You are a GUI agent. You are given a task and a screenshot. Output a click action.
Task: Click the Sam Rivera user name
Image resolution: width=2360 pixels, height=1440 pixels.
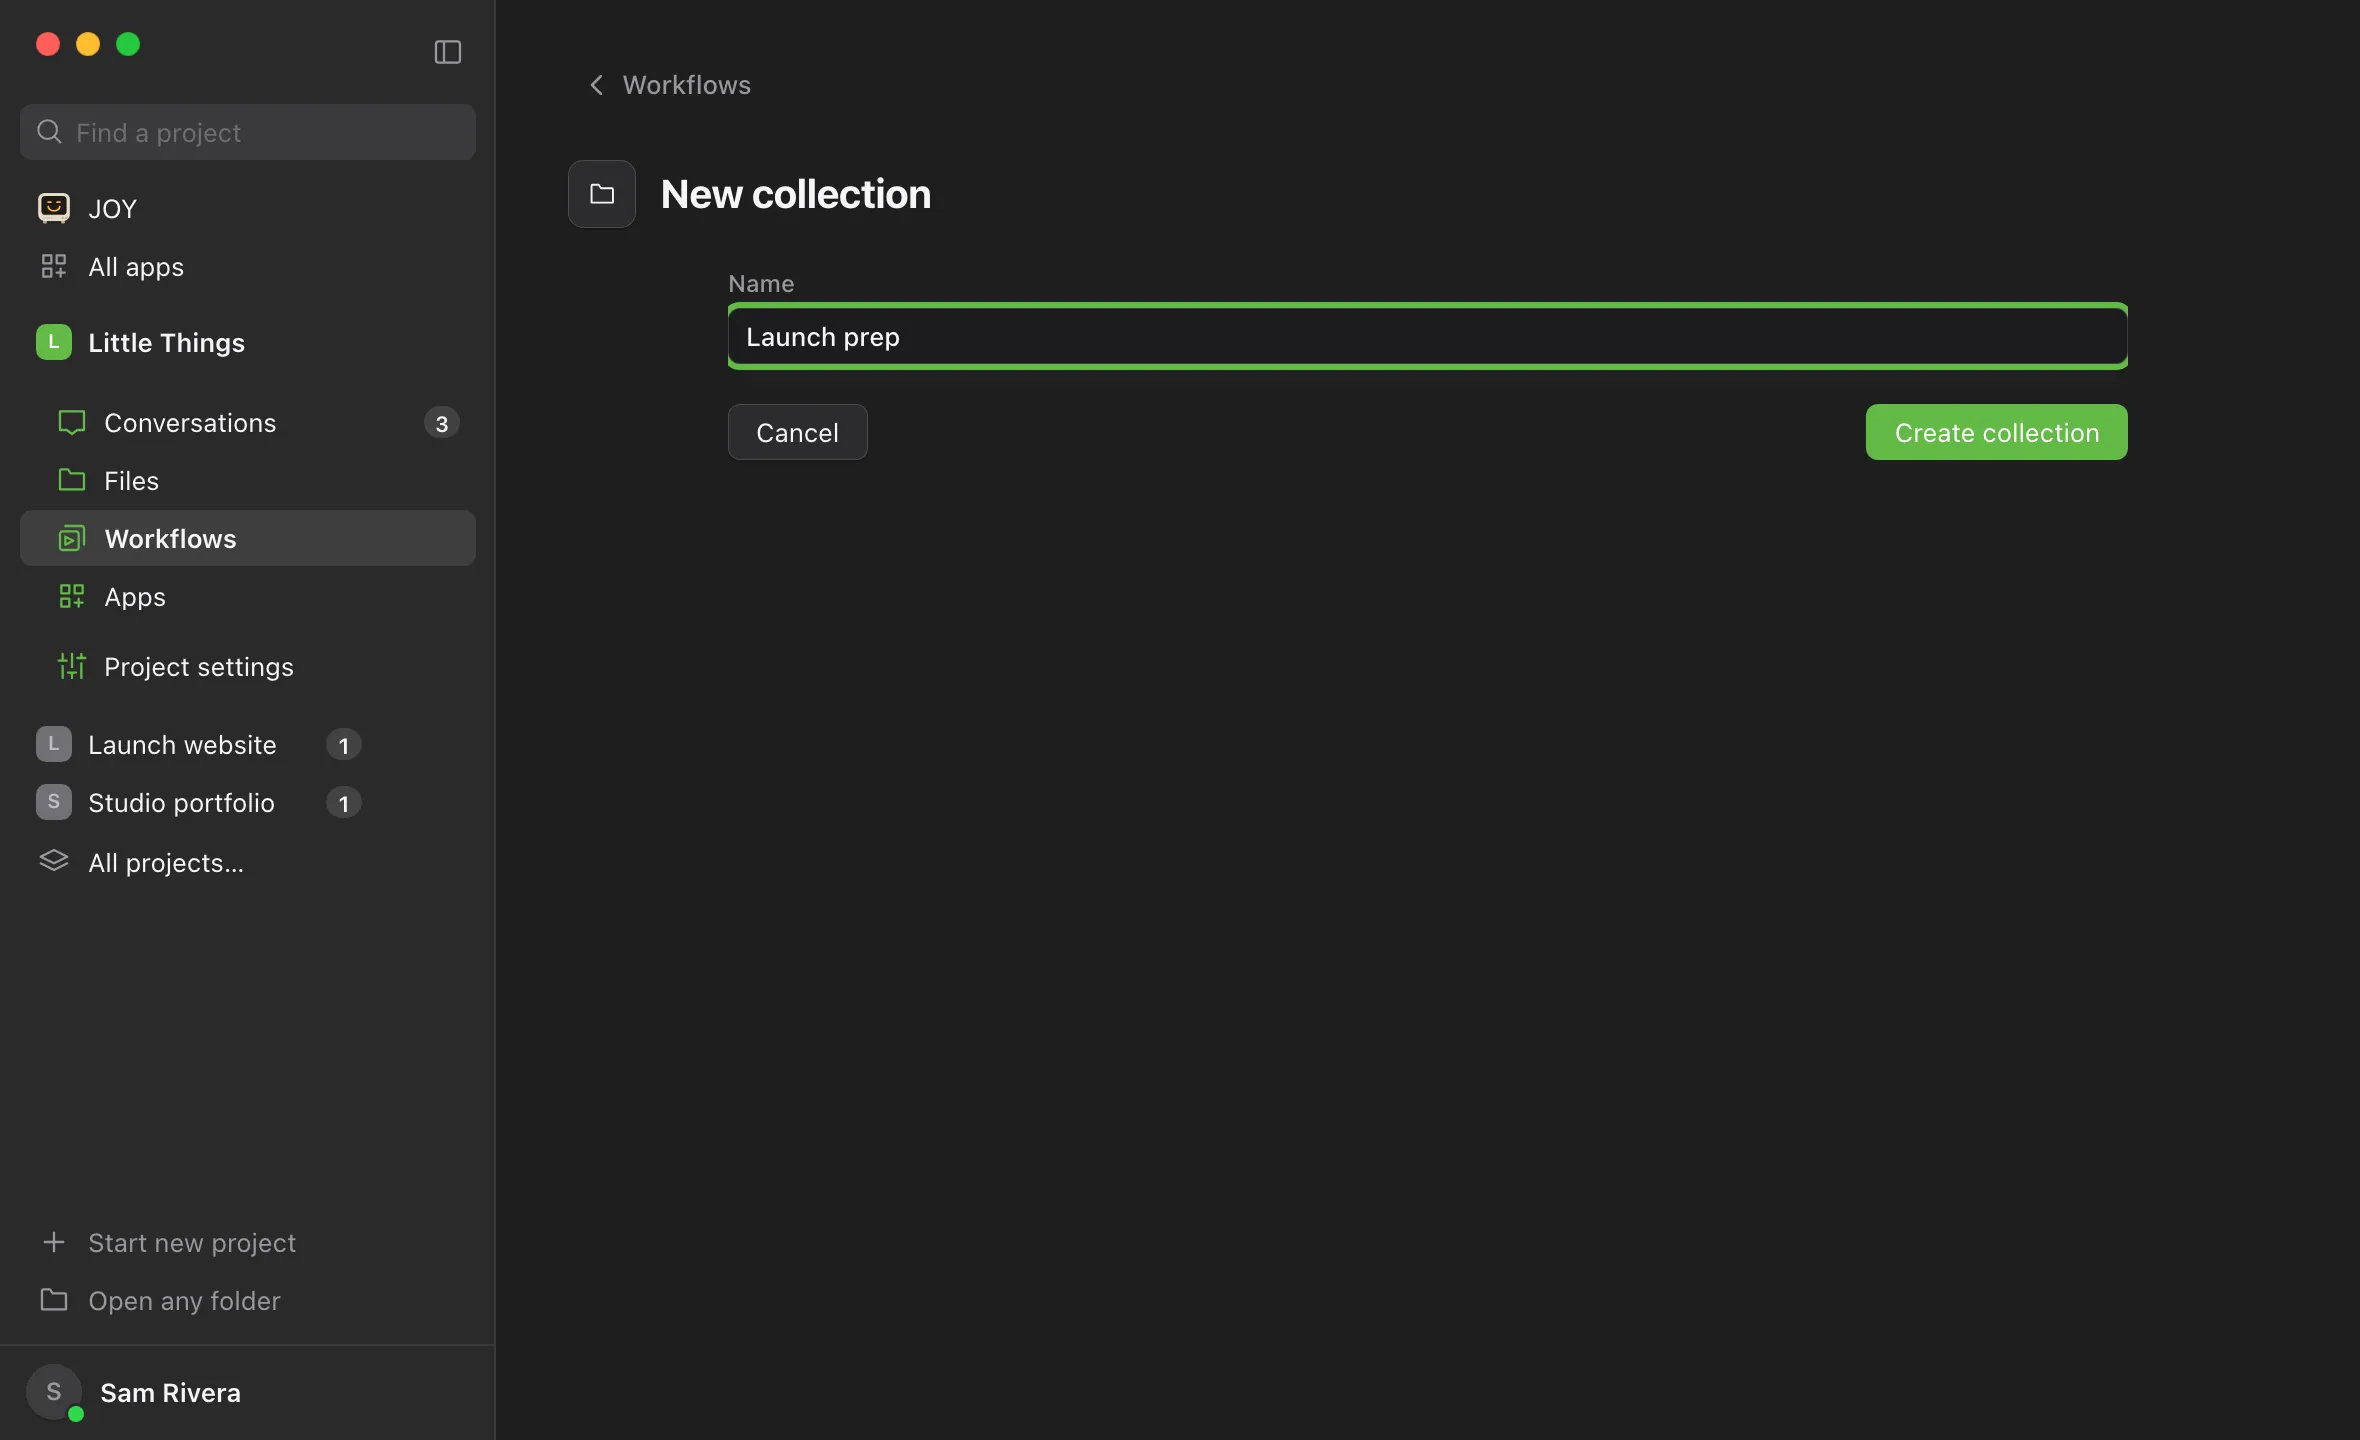(x=170, y=1393)
